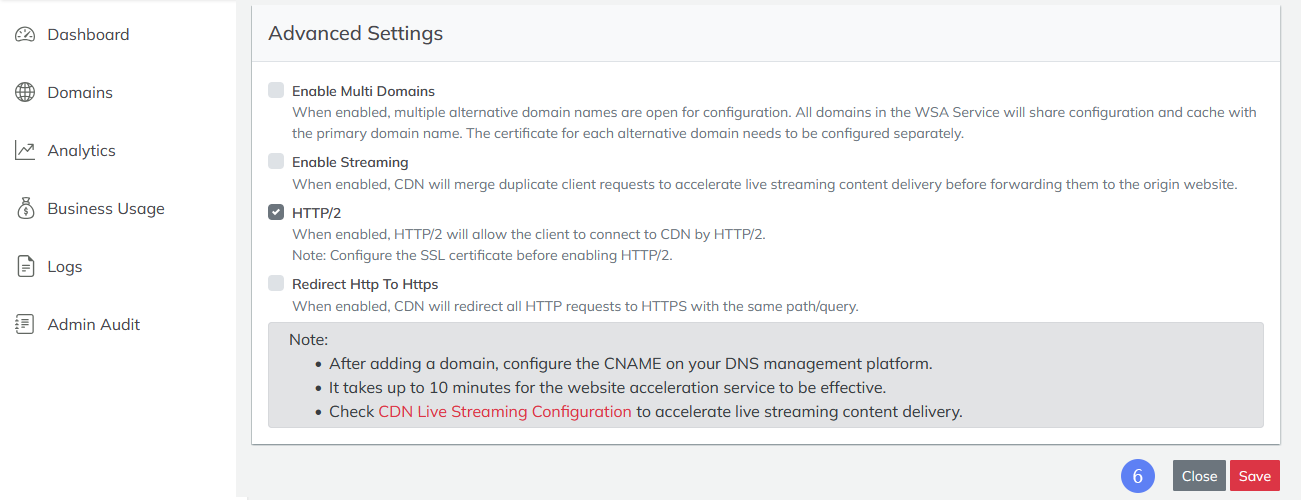The height and width of the screenshot is (500, 1301).
Task: Navigate to Admin Audit
Action: click(94, 325)
